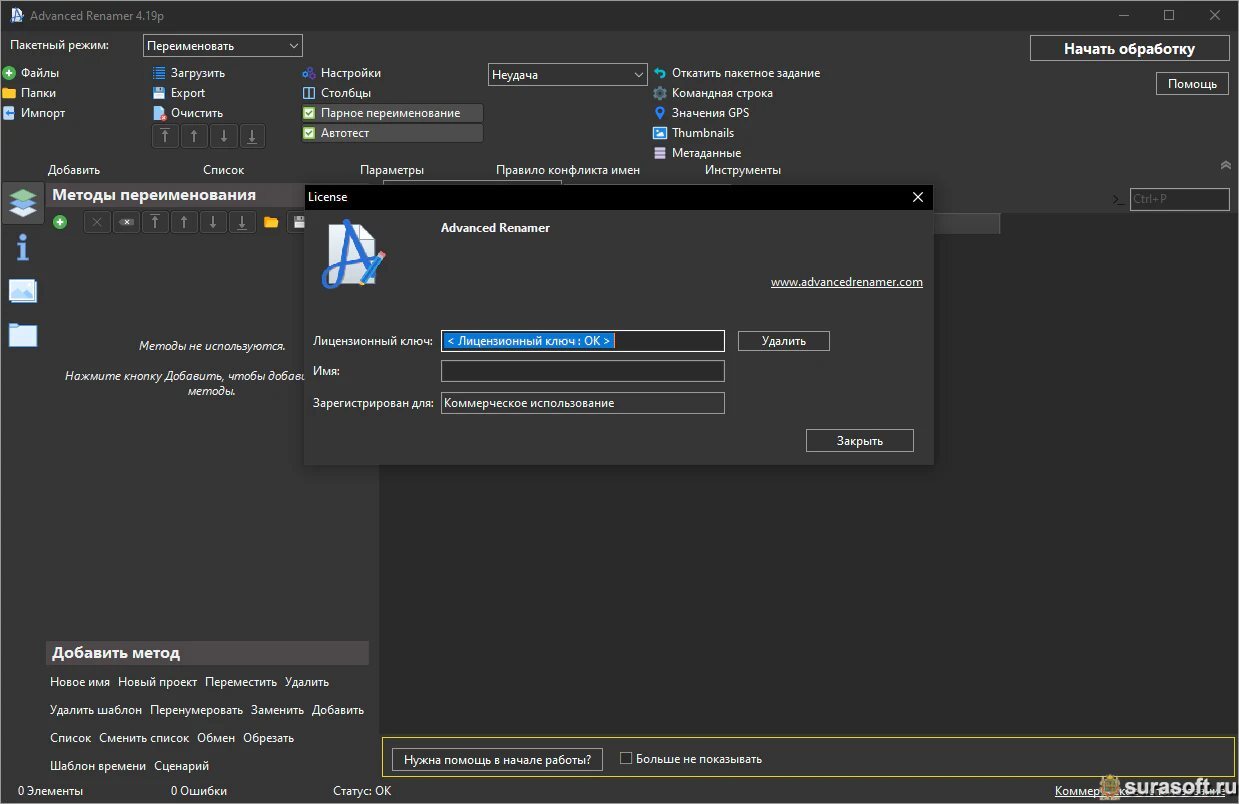The image size is (1239, 804).
Task: Click Очистить to clear the list
Action: pyautogui.click(x=196, y=113)
